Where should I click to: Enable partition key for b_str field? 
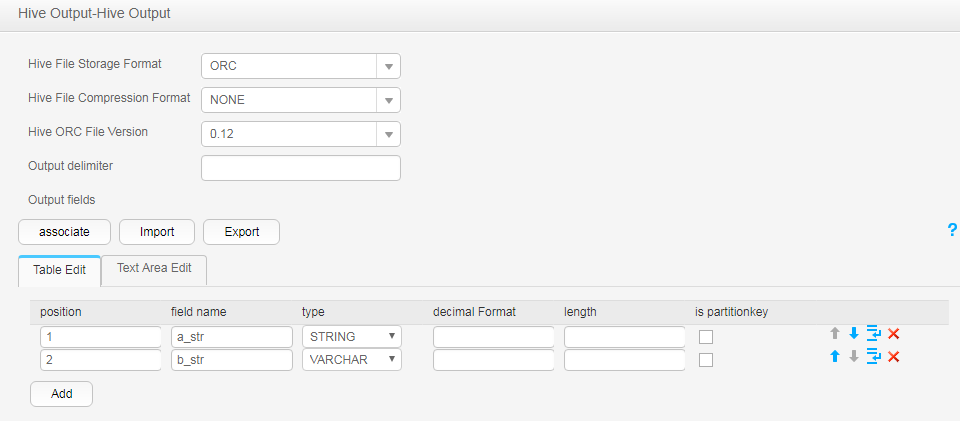coord(706,360)
